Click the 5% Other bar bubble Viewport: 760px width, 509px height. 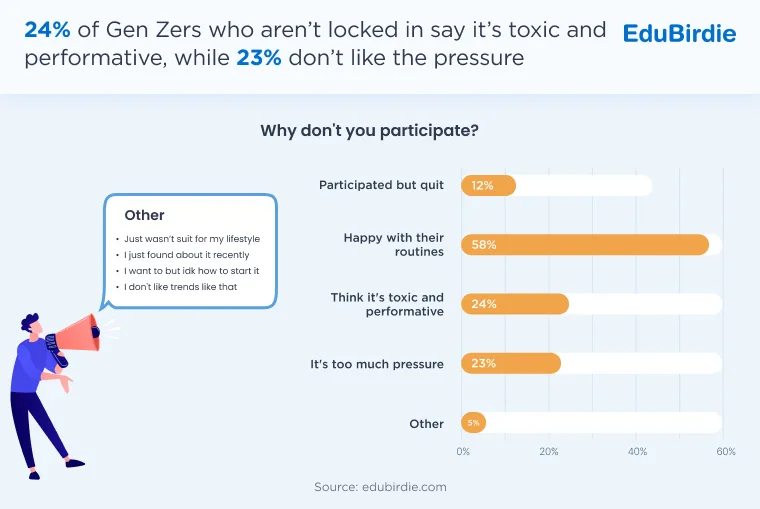[474, 423]
